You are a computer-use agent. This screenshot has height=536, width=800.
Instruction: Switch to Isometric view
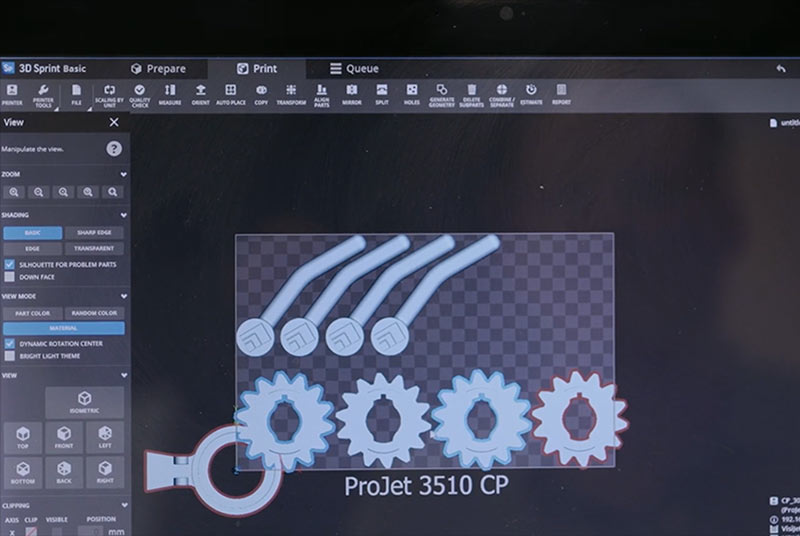[85, 402]
